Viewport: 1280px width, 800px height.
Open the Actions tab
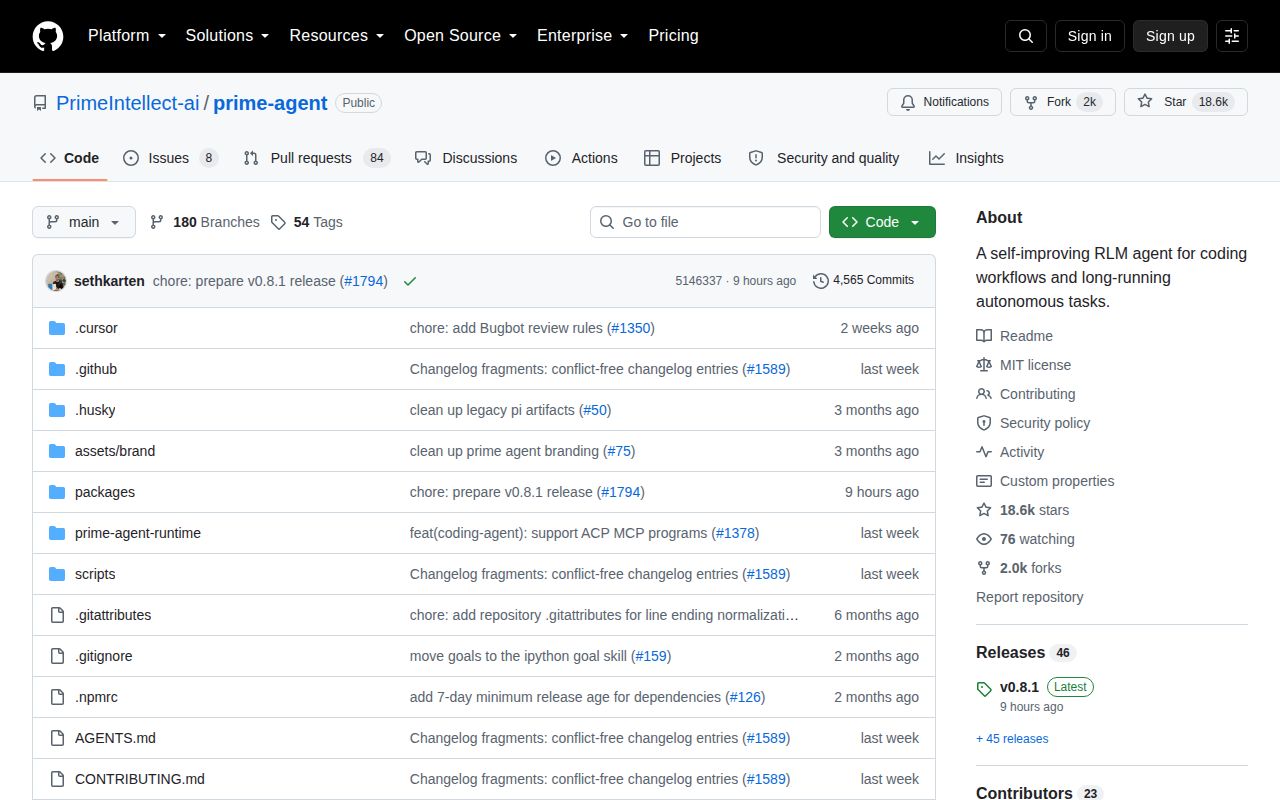point(581,158)
